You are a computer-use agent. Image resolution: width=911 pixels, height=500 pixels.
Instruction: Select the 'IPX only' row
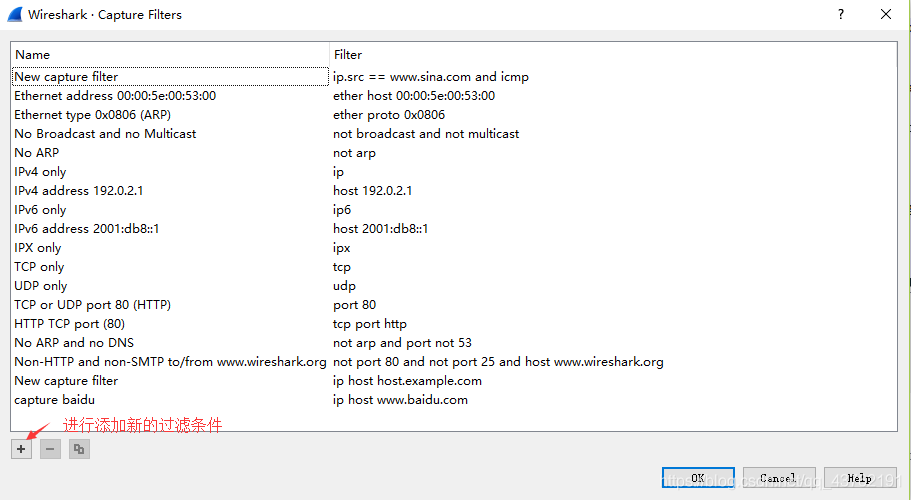point(38,248)
